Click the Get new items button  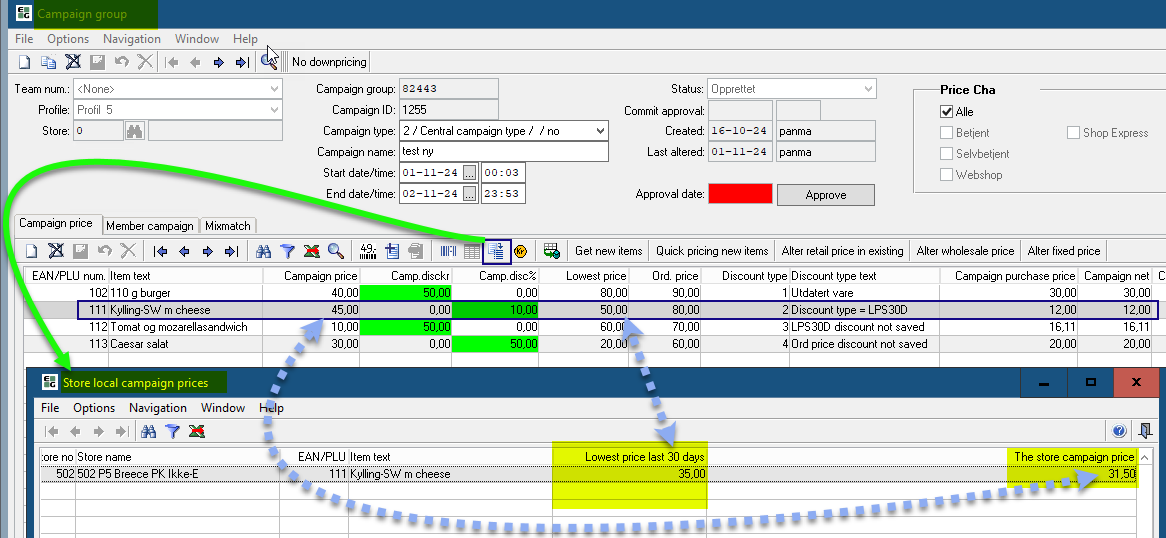[x=608, y=251]
